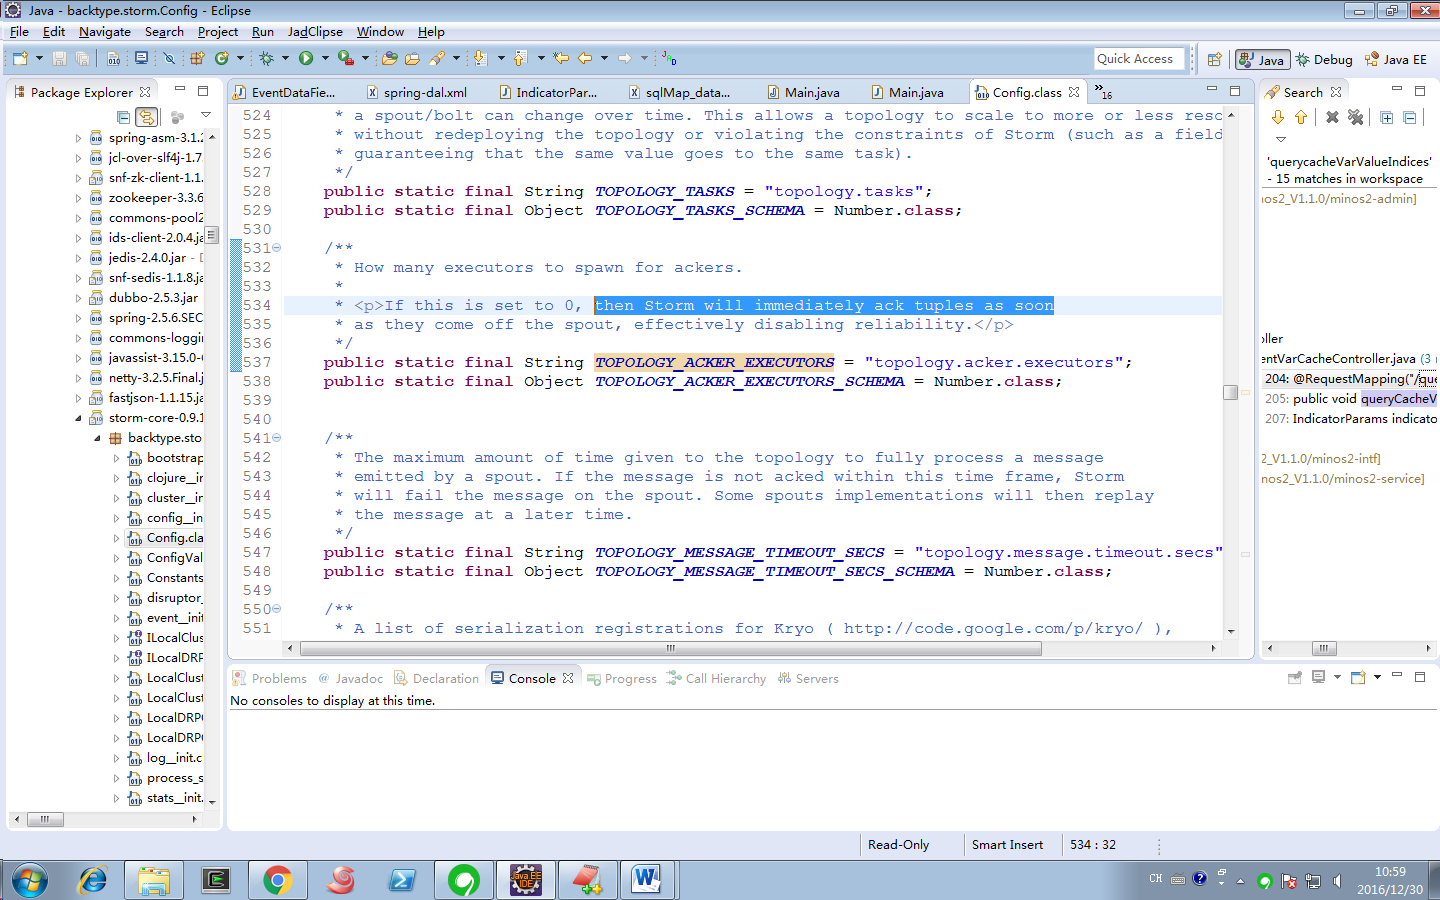This screenshot has height=900, width=1440.
Task: Click the green Run toolbar button
Action: (306, 59)
